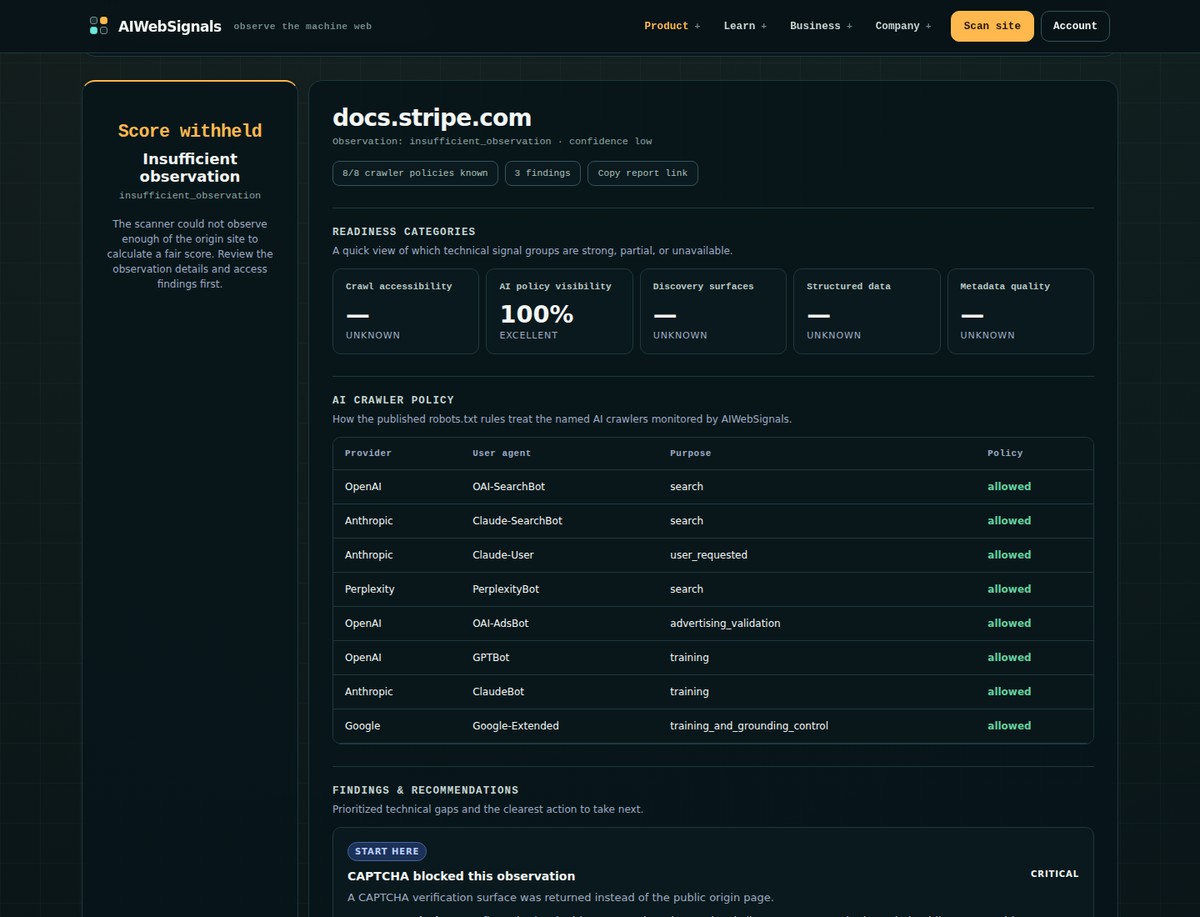Select the OAI-AdsBot user agent cell
The height and width of the screenshot is (917, 1200).
(x=501, y=623)
